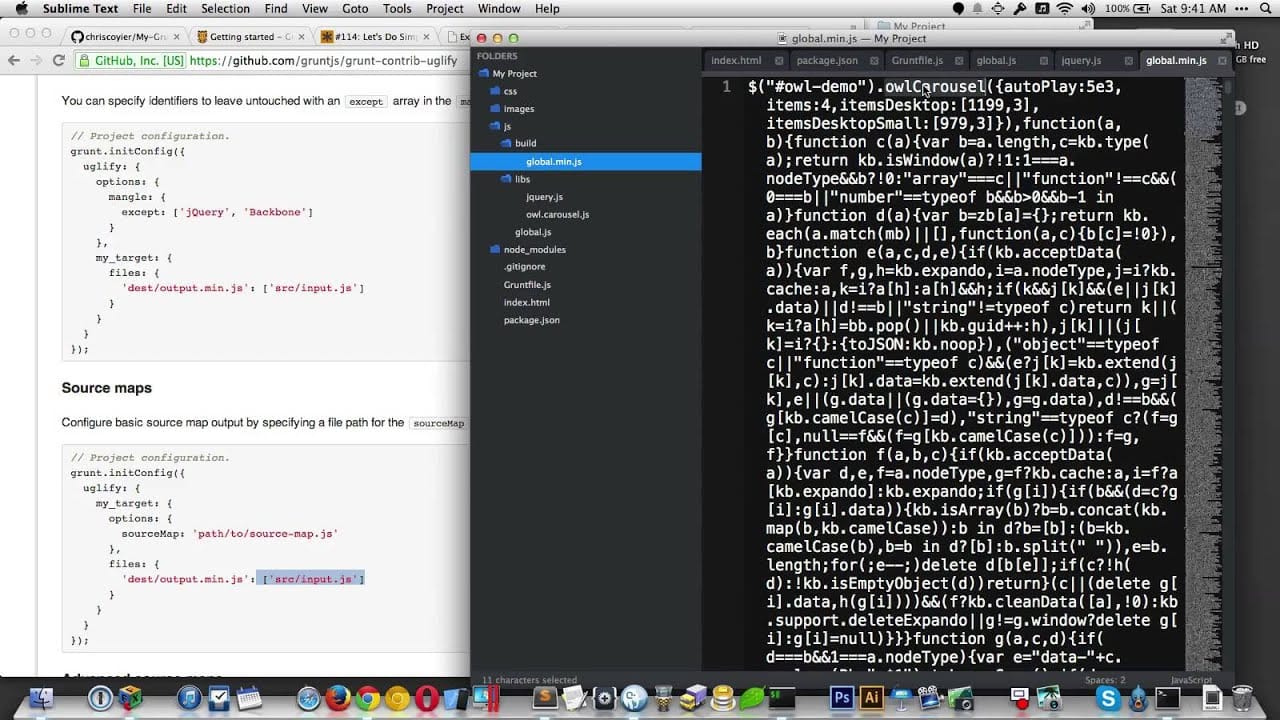This screenshot has width=1280, height=720.
Task: Expand the node_modules folder
Action: point(495,250)
